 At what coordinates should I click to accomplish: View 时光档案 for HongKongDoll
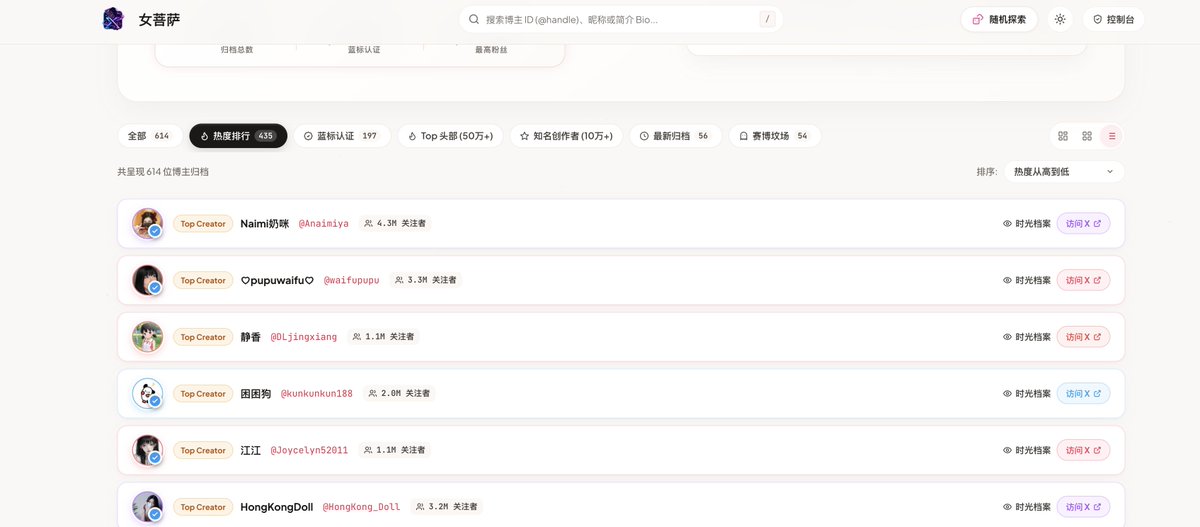(x=1027, y=507)
